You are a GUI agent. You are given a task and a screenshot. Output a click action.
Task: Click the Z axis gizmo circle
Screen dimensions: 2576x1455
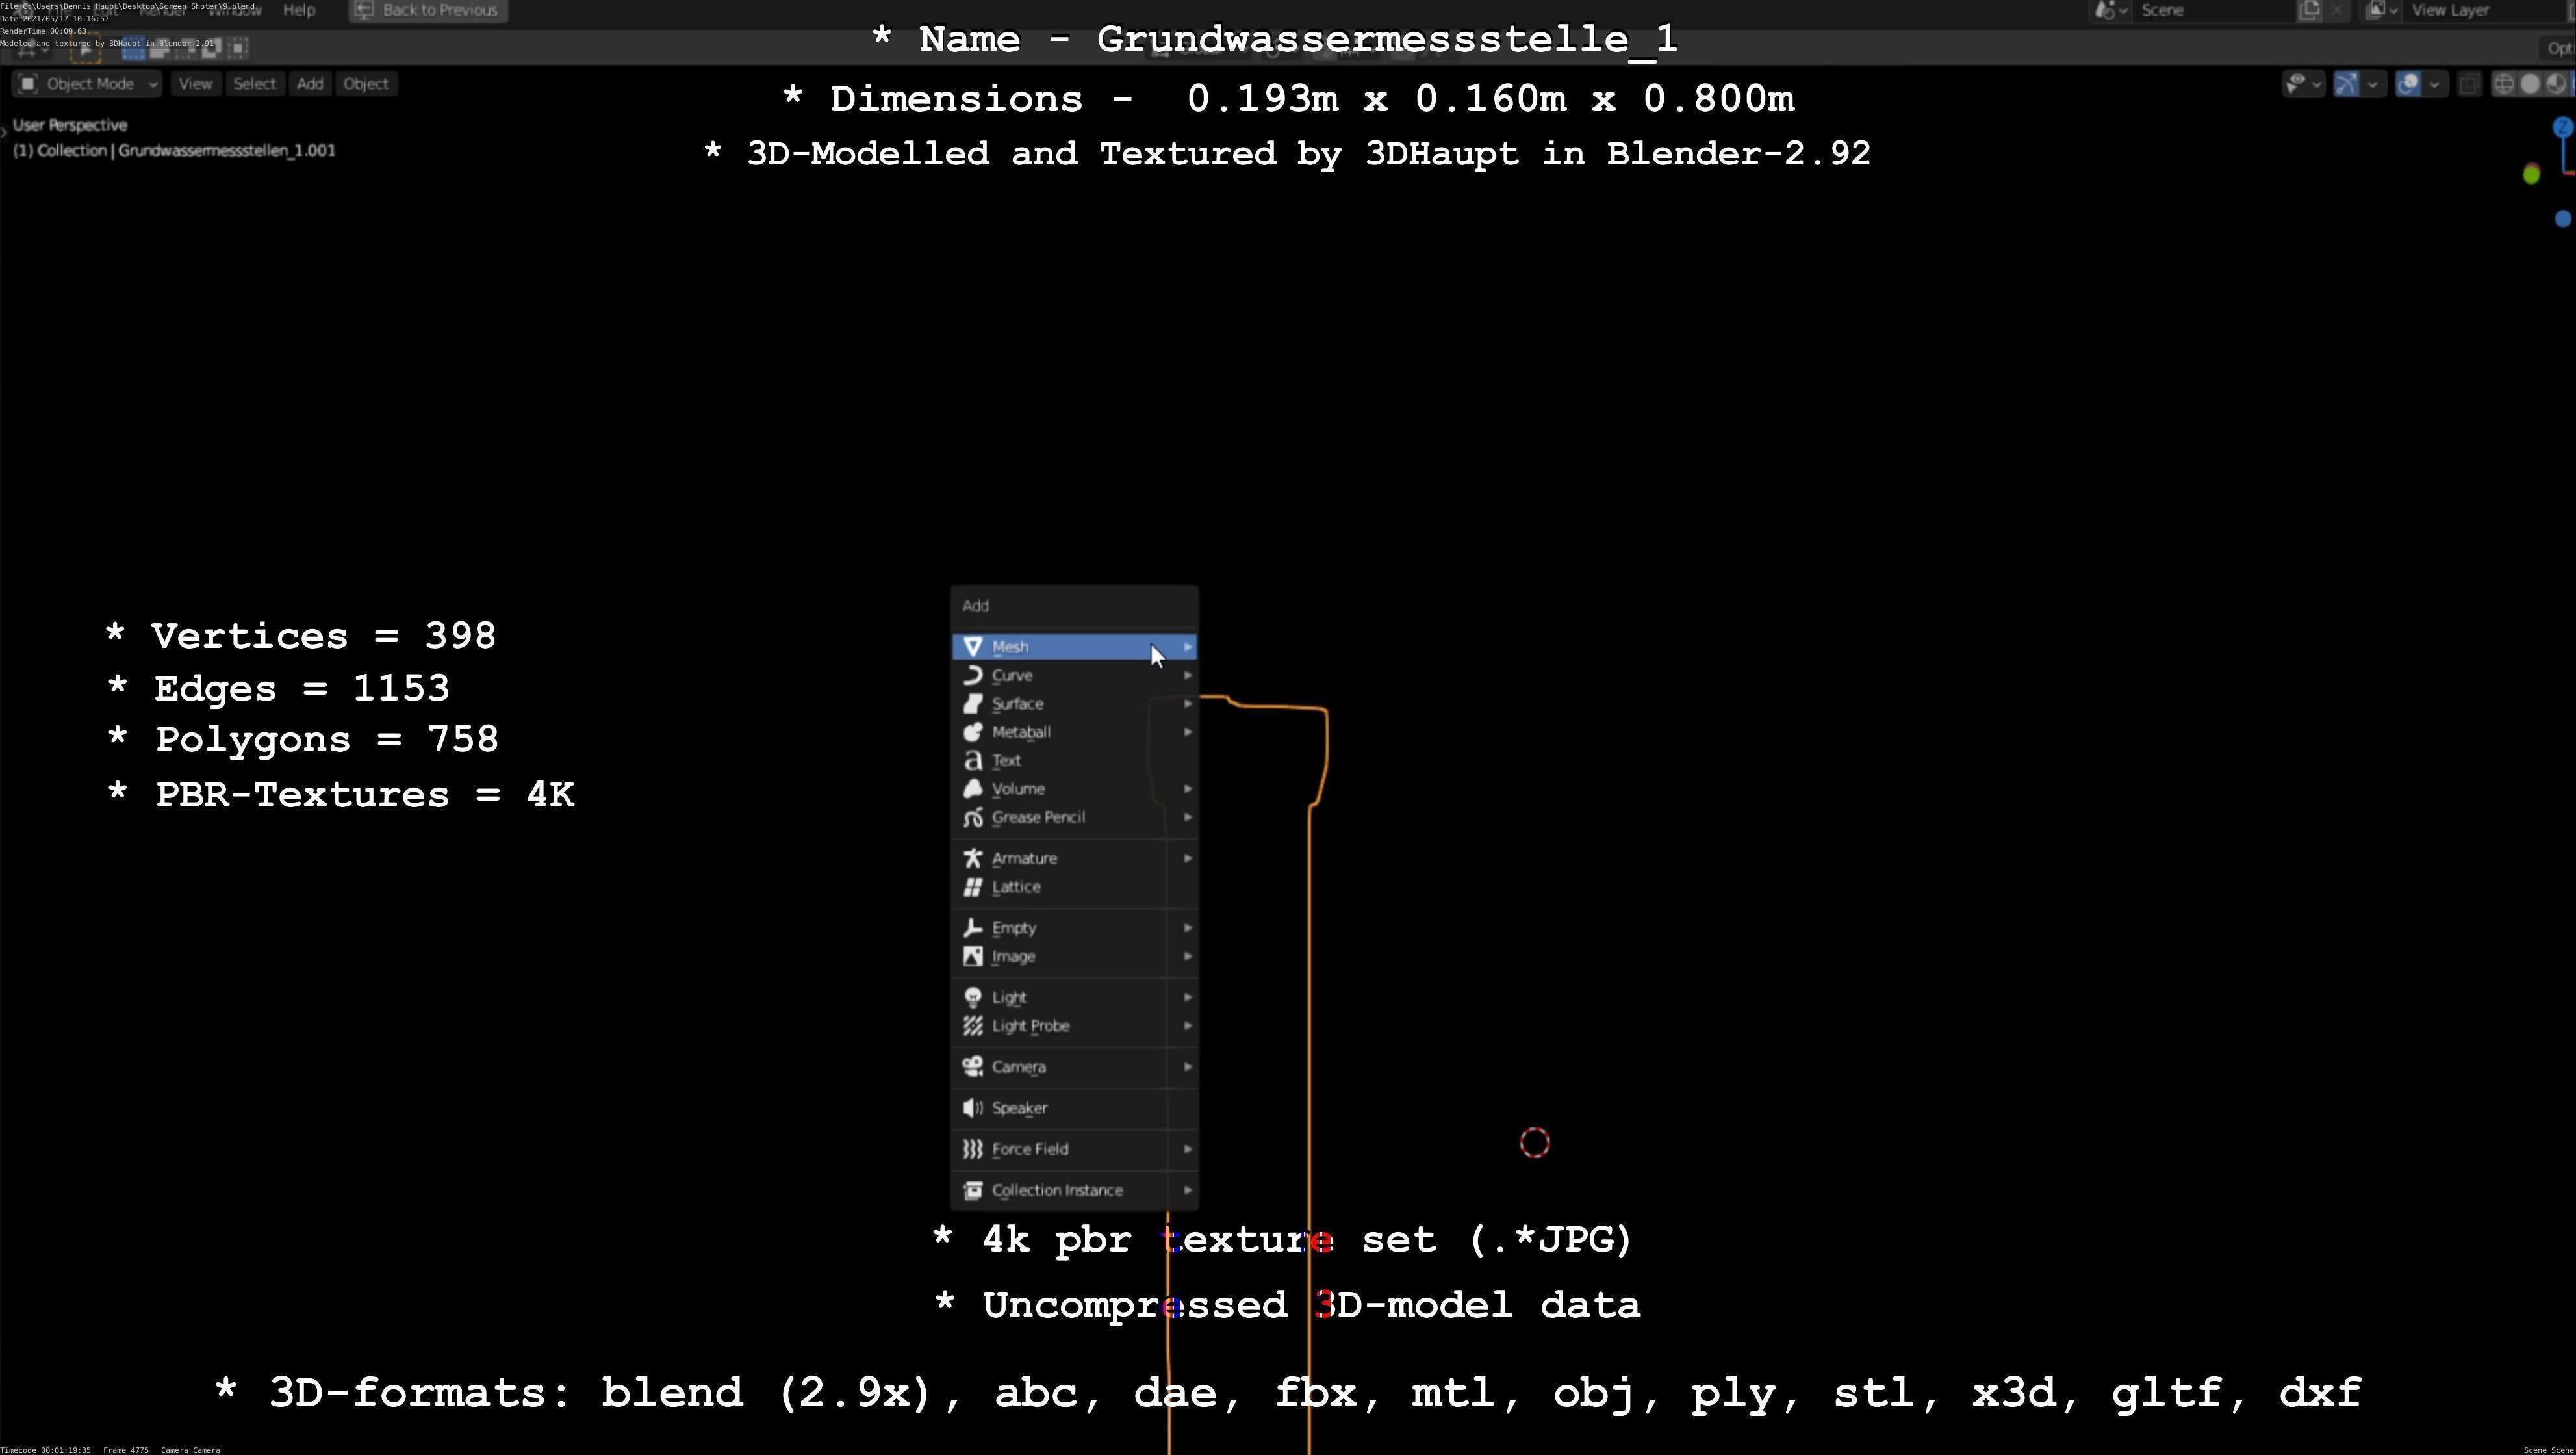(2562, 127)
